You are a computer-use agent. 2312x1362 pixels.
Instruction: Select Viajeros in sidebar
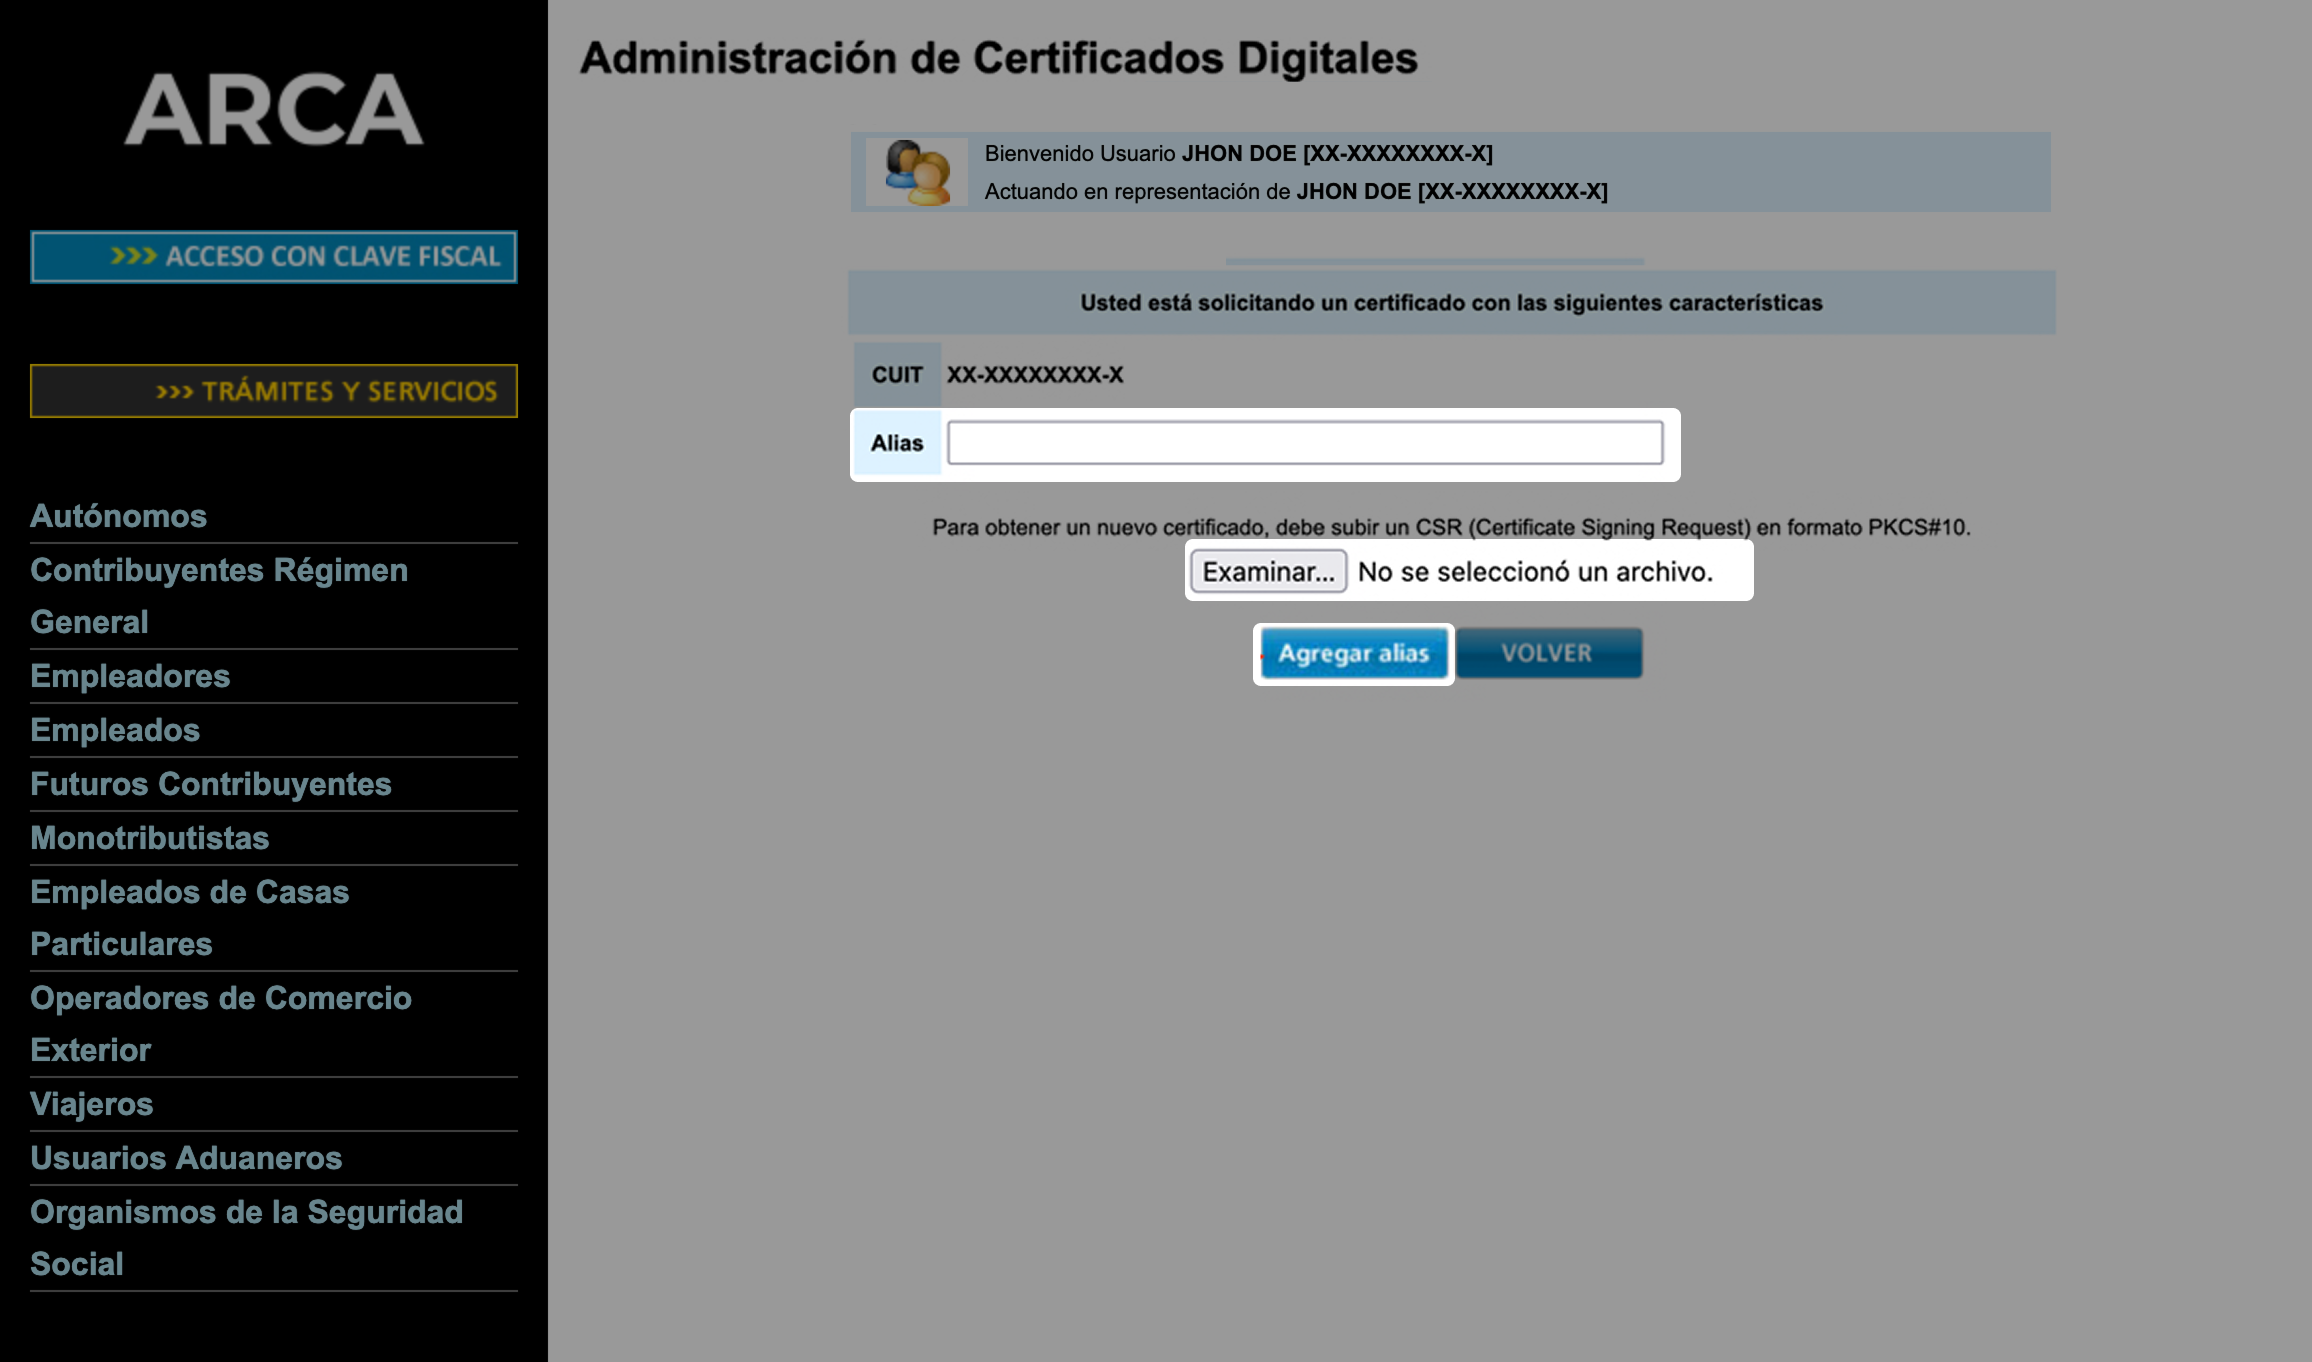[x=91, y=1104]
